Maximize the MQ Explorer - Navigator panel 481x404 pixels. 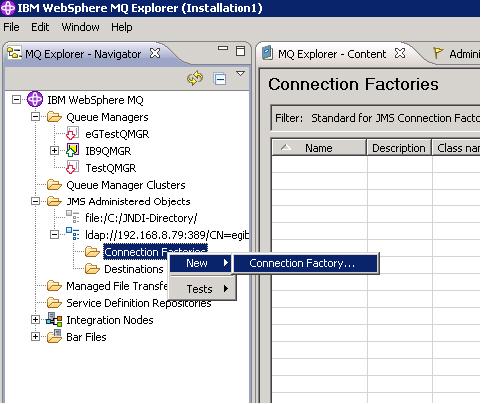coord(240,51)
